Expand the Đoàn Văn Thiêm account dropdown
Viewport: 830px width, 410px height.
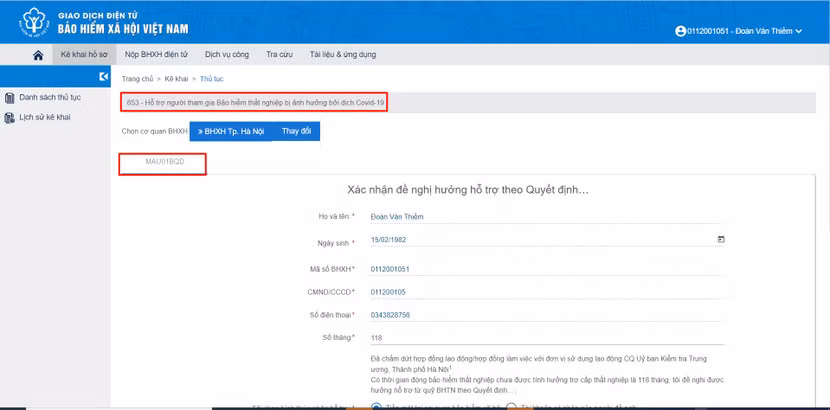tap(799, 32)
